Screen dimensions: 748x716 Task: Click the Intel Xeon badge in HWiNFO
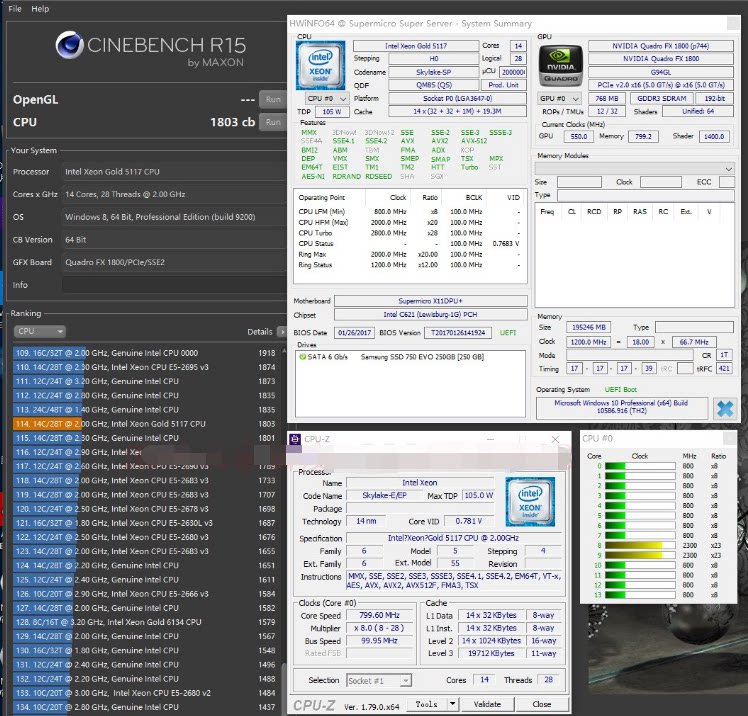[320, 65]
